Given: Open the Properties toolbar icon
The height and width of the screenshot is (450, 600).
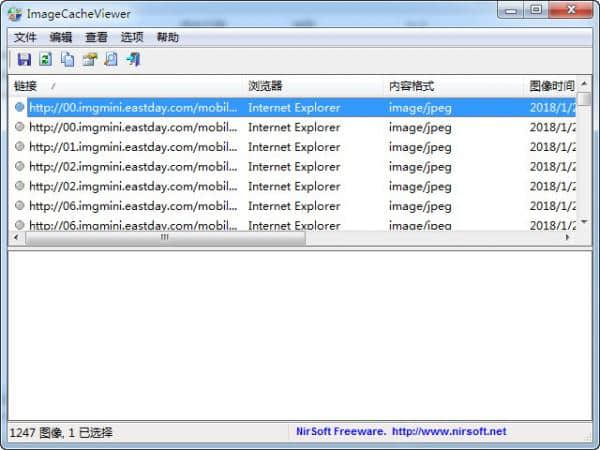Looking at the screenshot, I should [x=90, y=60].
